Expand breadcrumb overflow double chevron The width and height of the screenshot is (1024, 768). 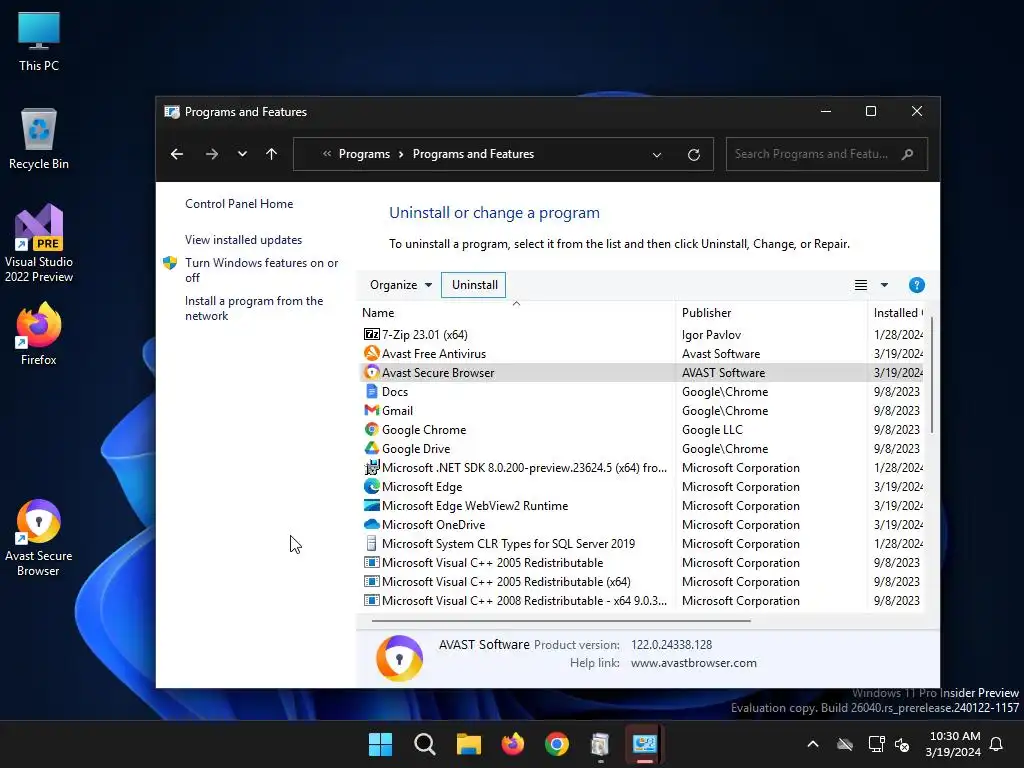tap(327, 154)
